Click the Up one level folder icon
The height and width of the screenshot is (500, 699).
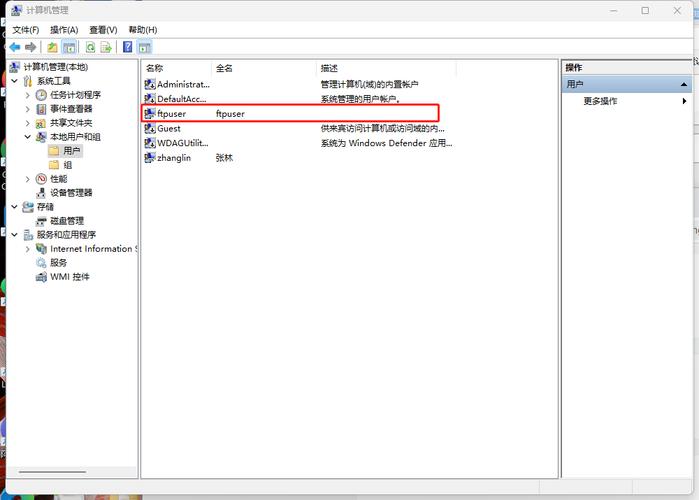point(53,47)
